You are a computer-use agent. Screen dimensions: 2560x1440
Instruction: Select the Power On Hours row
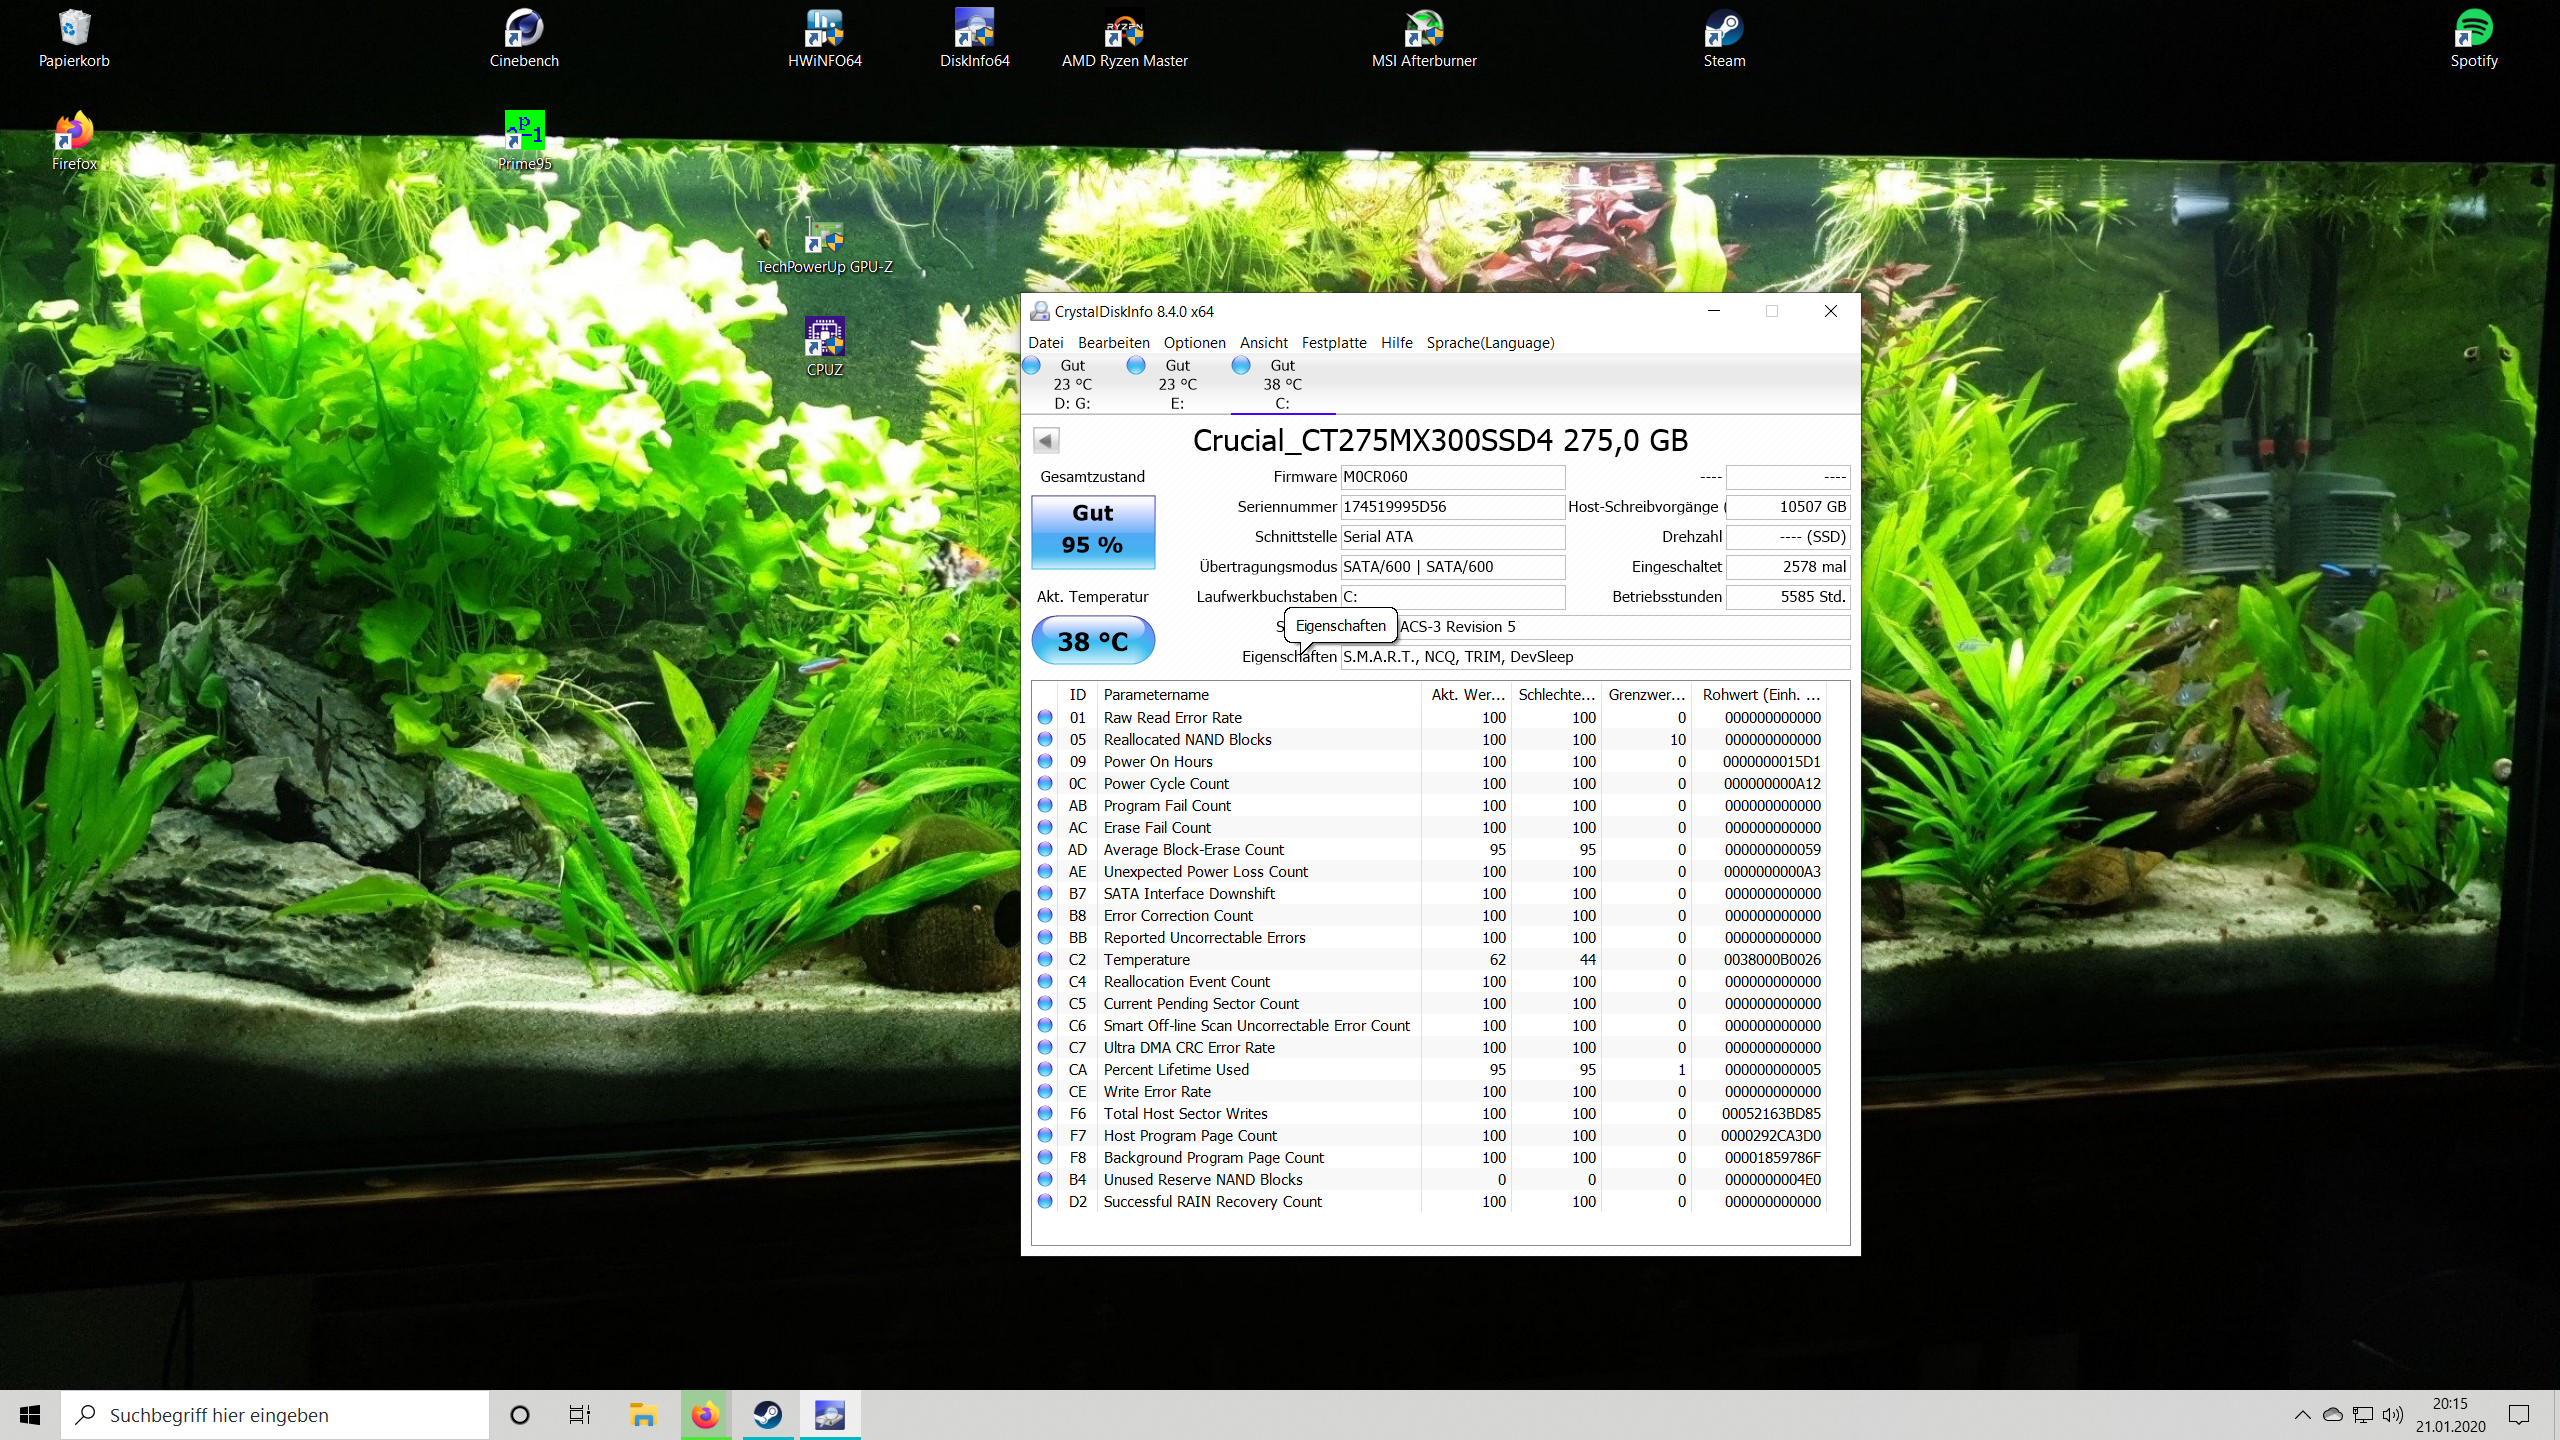[x=1429, y=761]
